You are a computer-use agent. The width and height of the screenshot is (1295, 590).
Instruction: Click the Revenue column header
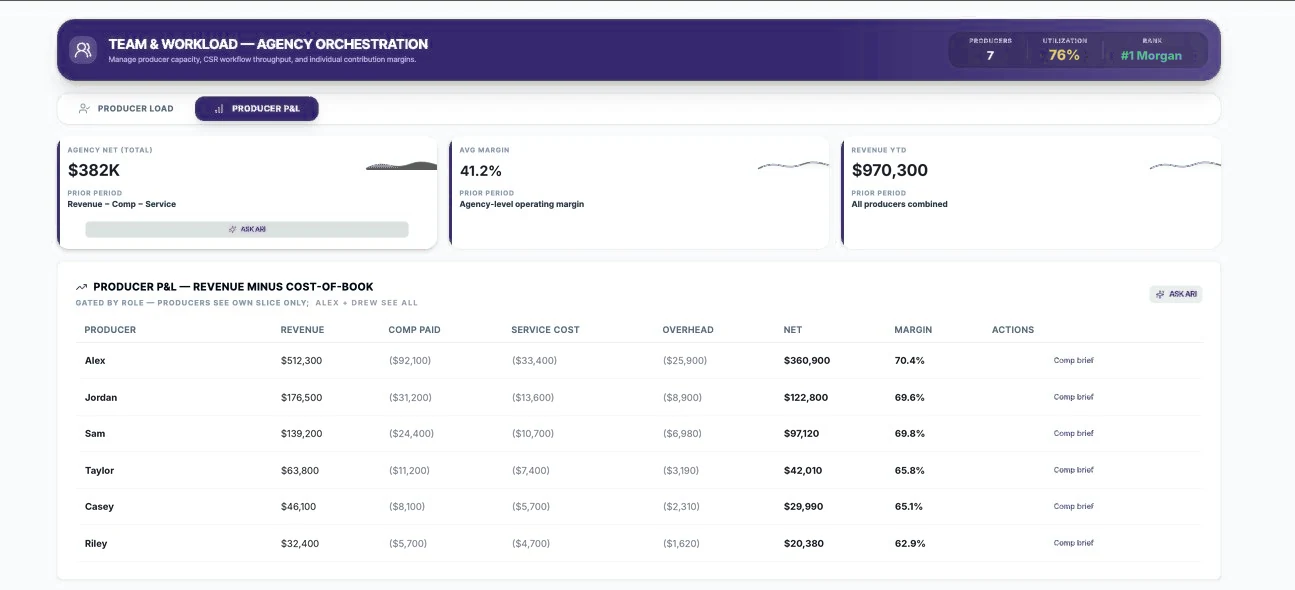302,330
